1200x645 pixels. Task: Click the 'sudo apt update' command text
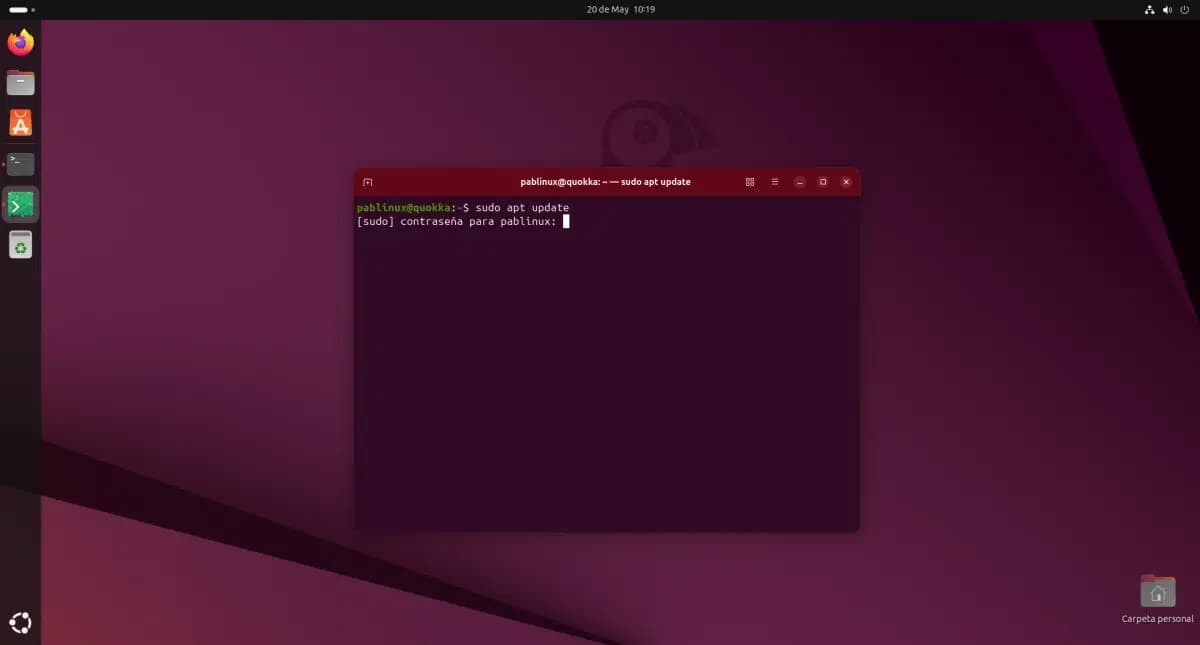click(522, 208)
